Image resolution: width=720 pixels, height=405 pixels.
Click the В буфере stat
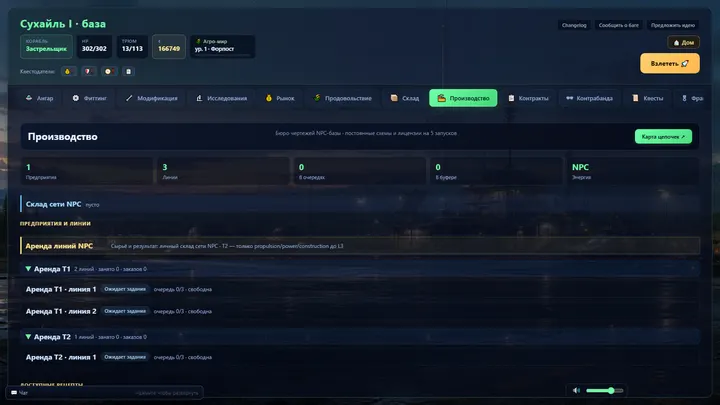tap(496, 171)
